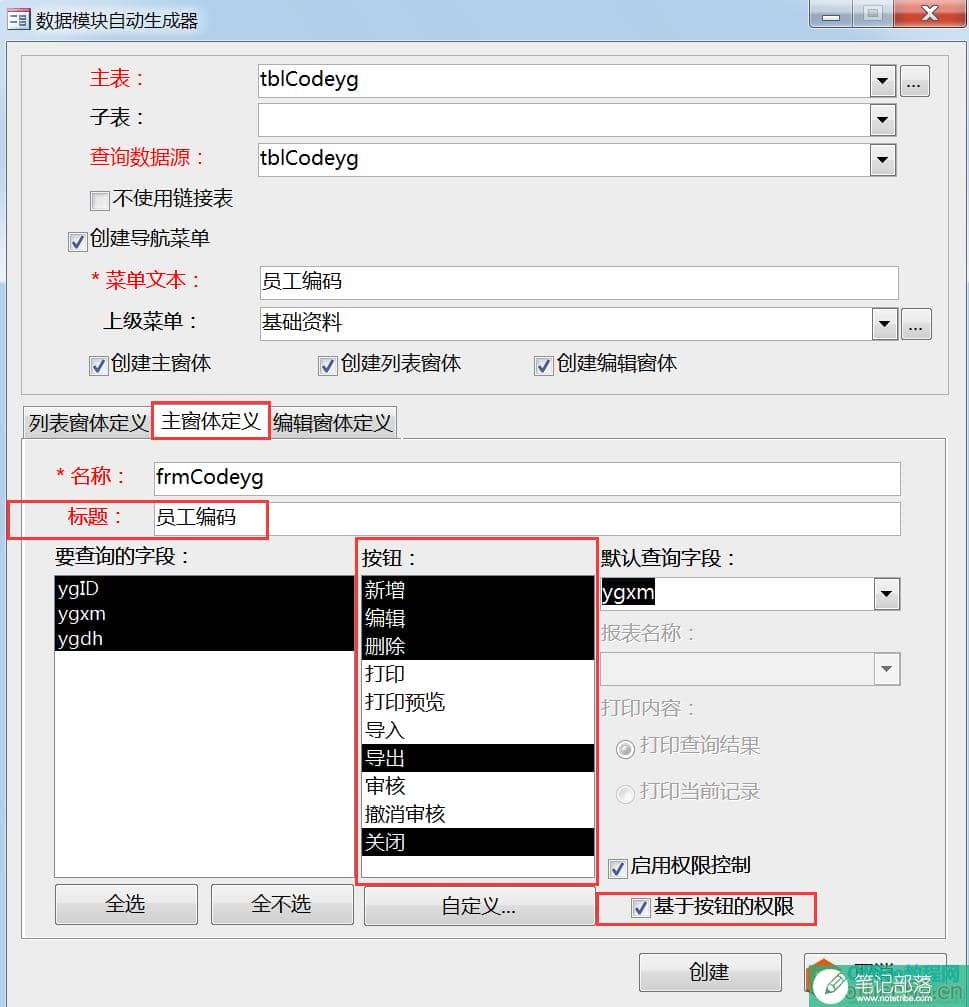Open browse button next to 主表

914,82
